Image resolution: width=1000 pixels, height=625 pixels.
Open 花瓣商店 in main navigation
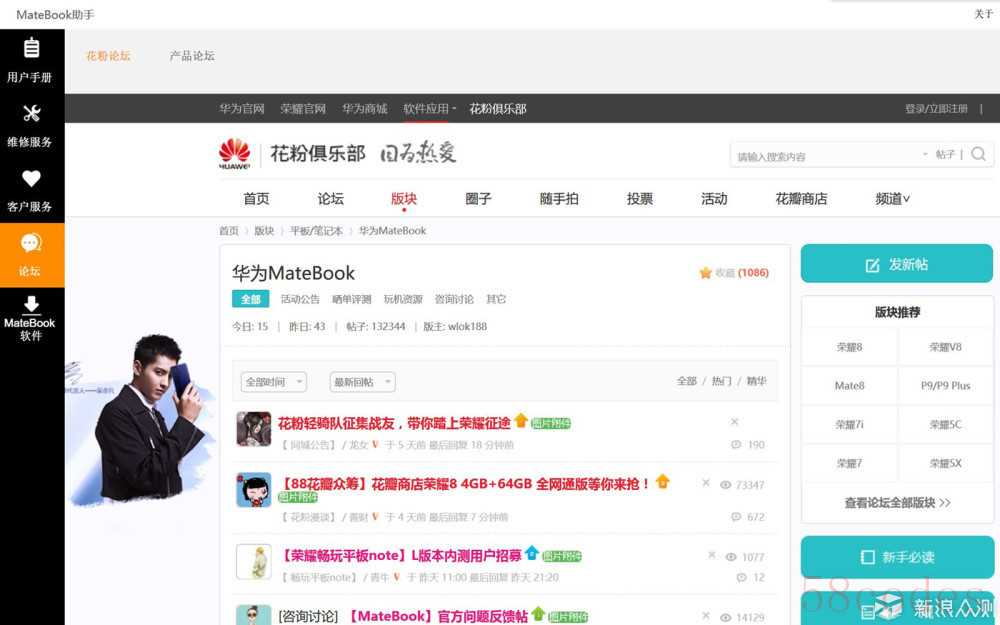click(x=801, y=199)
